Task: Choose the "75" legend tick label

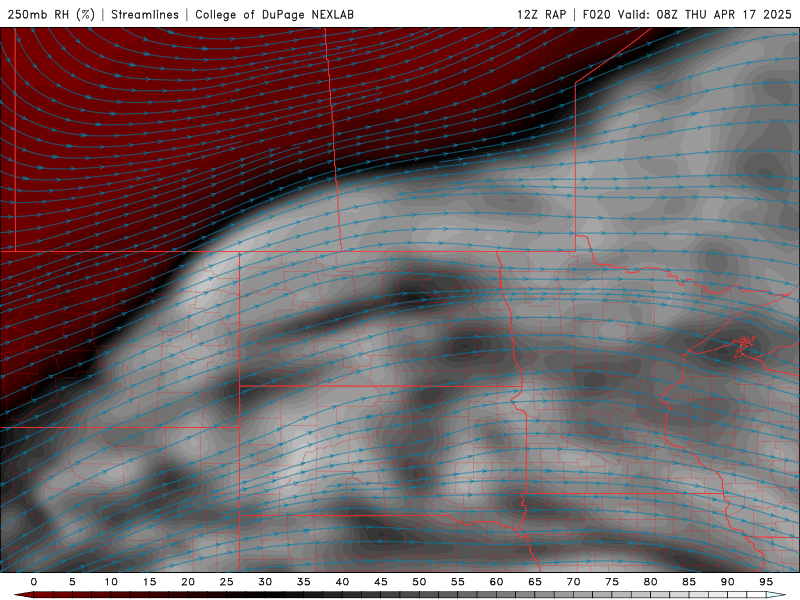Action: [612, 582]
